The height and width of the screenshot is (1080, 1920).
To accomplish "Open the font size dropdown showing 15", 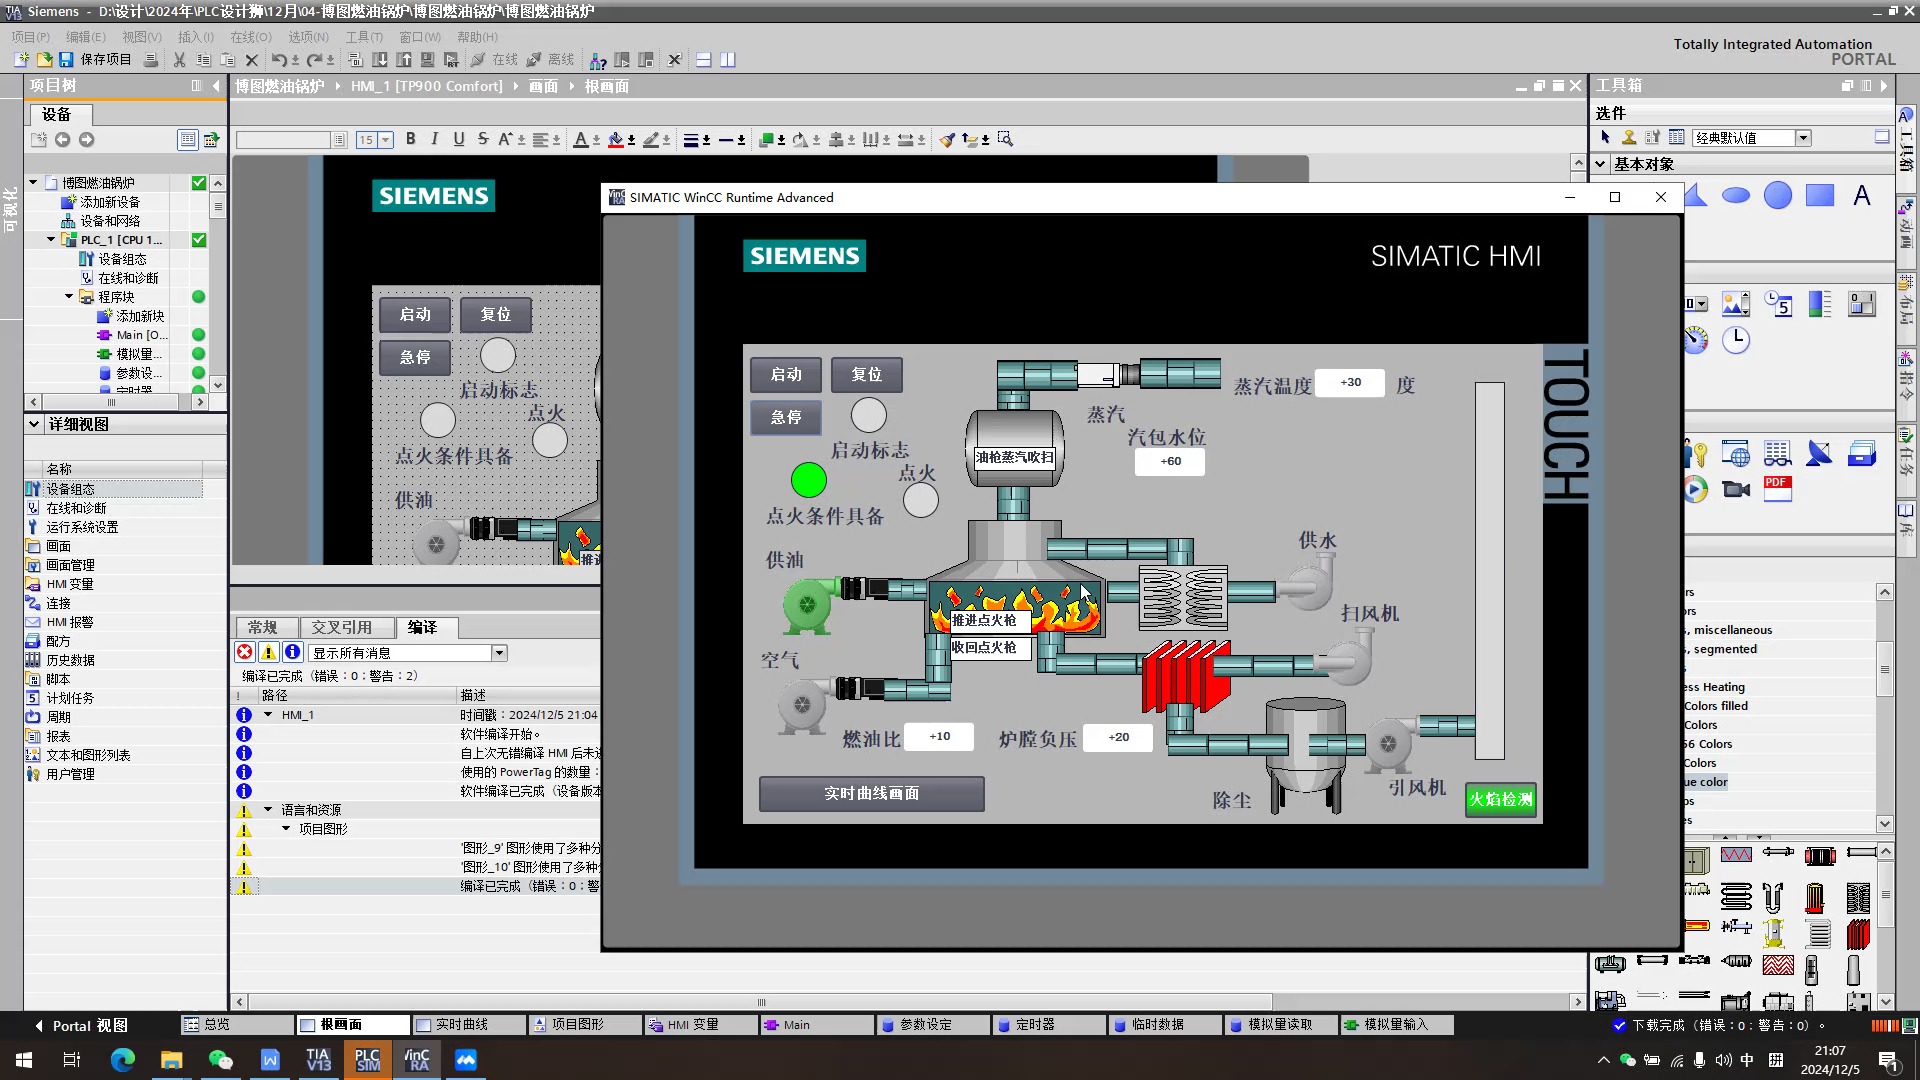I will tap(386, 140).
